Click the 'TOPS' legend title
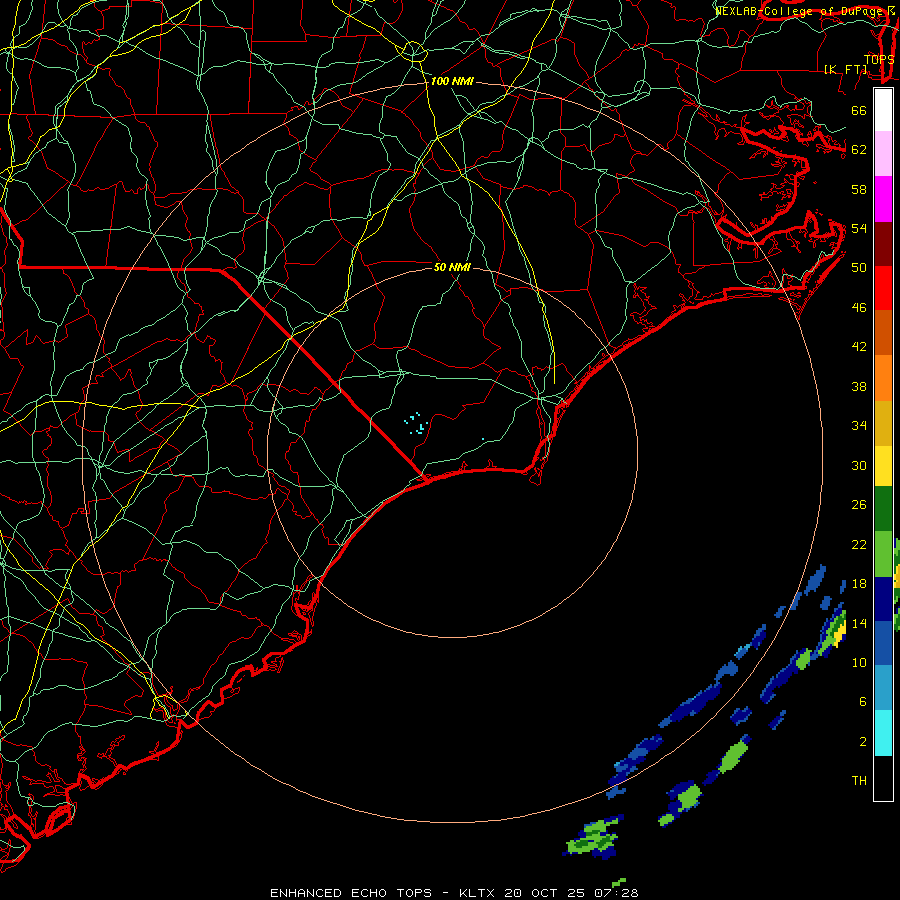This screenshot has height=900, width=900. [879, 59]
